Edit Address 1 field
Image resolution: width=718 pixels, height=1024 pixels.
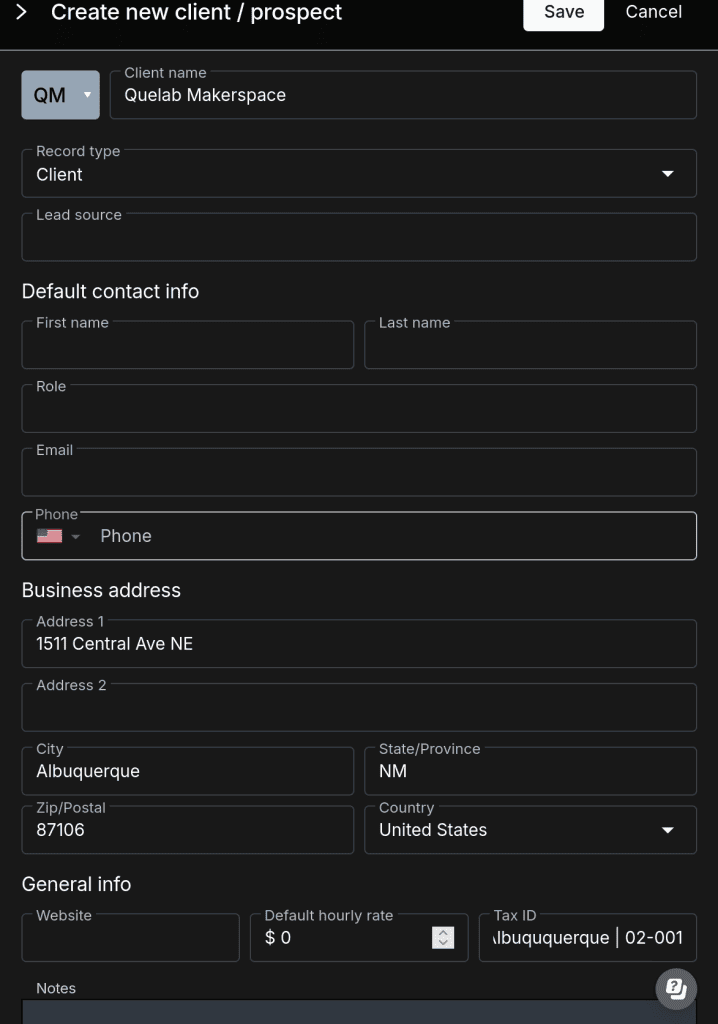click(359, 644)
